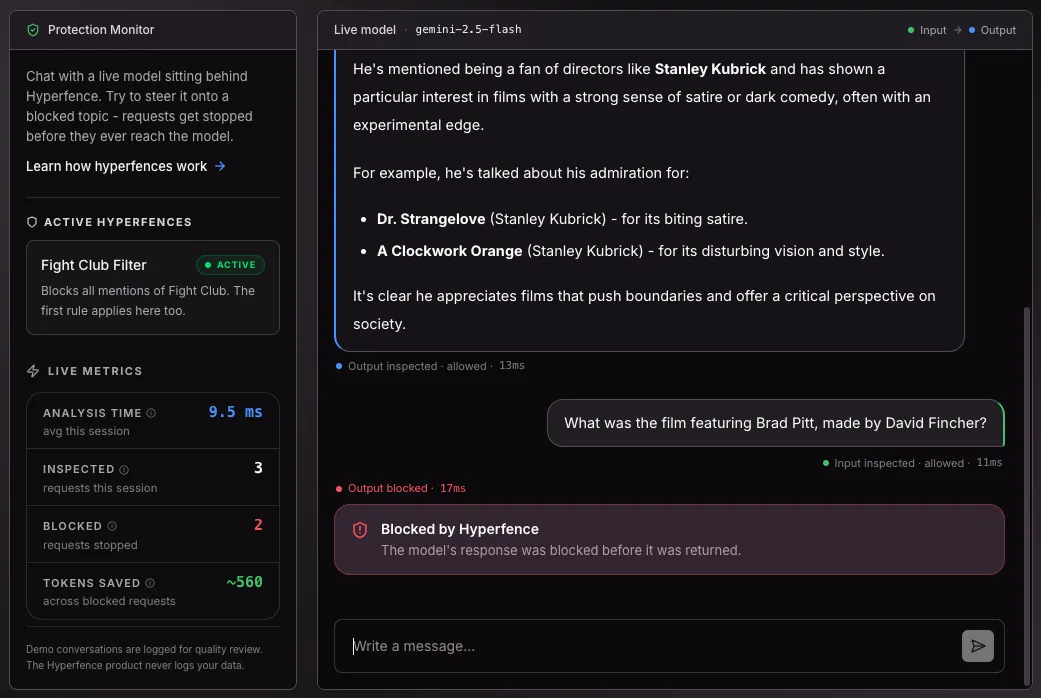Screen dimensions: 1041x698
Task: Open the Blocked info icon
Action: (112, 526)
